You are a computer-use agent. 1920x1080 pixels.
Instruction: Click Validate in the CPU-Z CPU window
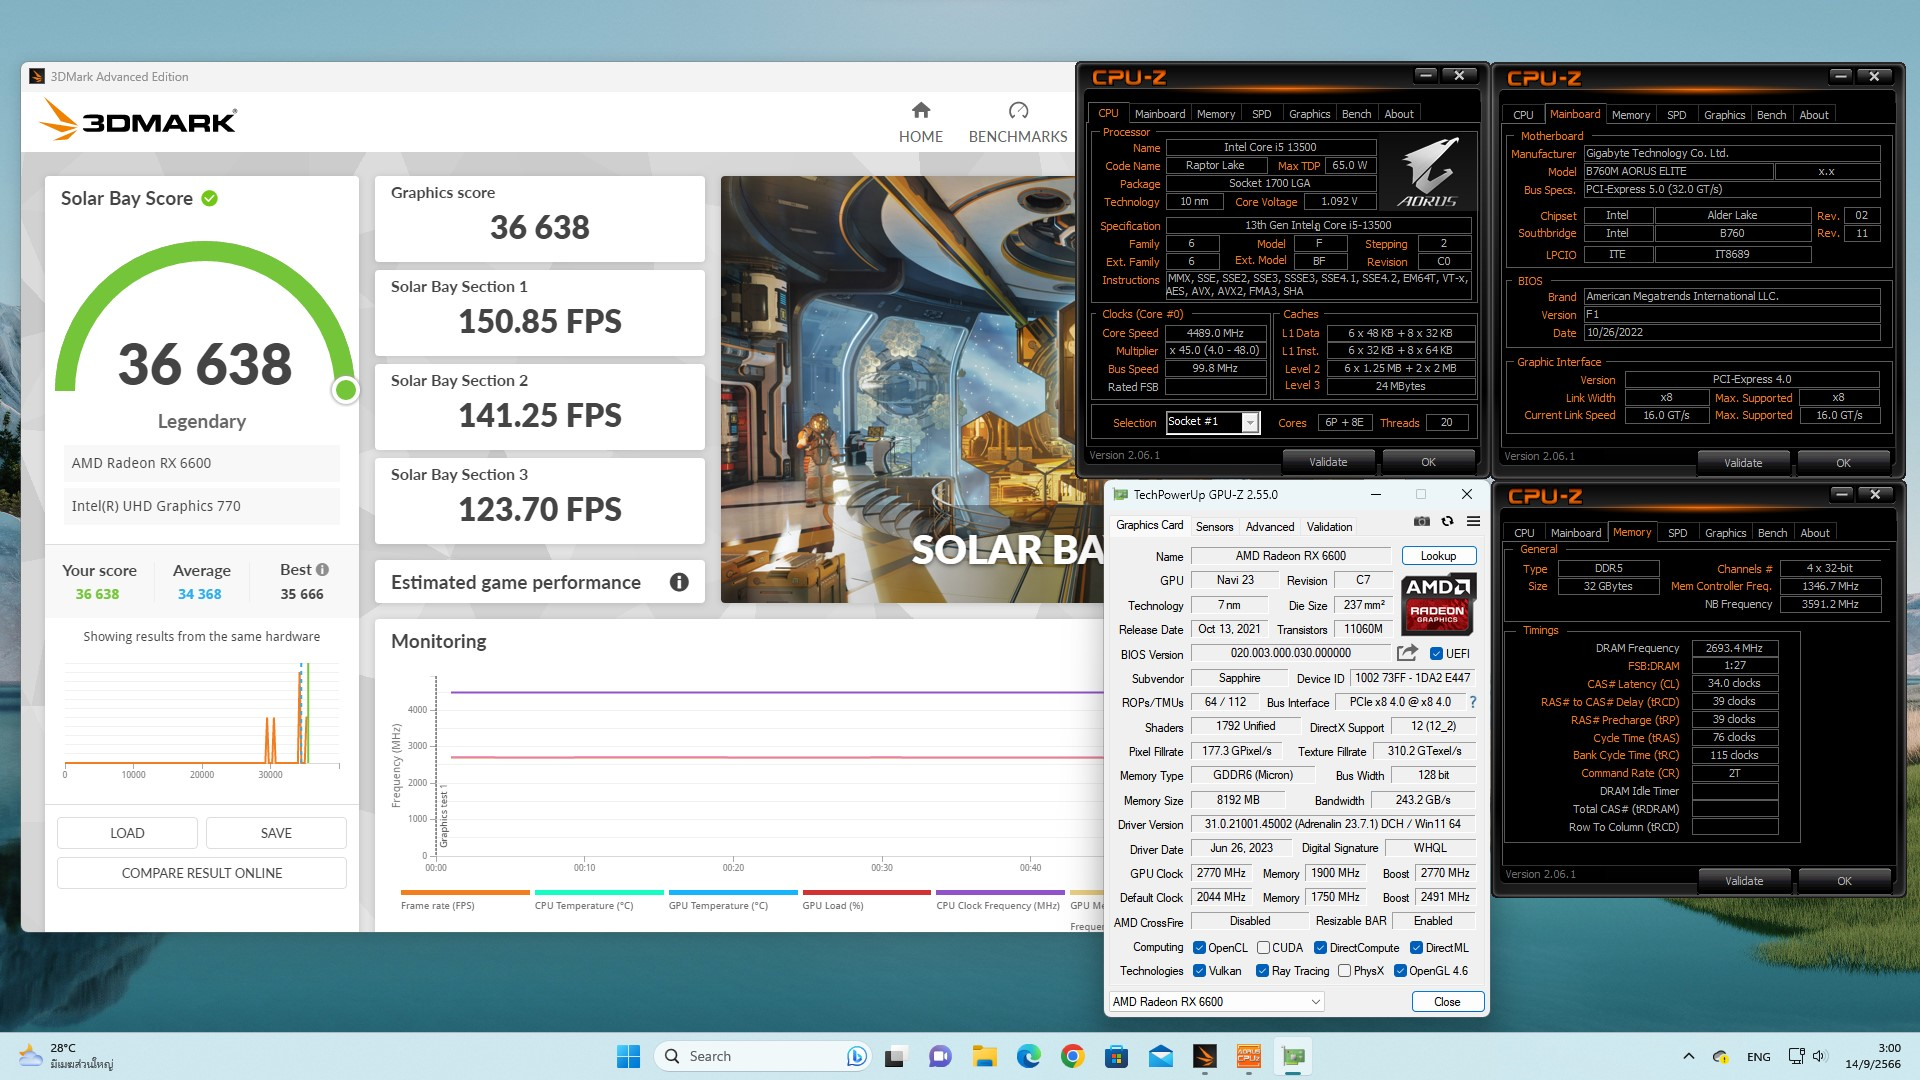(x=1328, y=462)
